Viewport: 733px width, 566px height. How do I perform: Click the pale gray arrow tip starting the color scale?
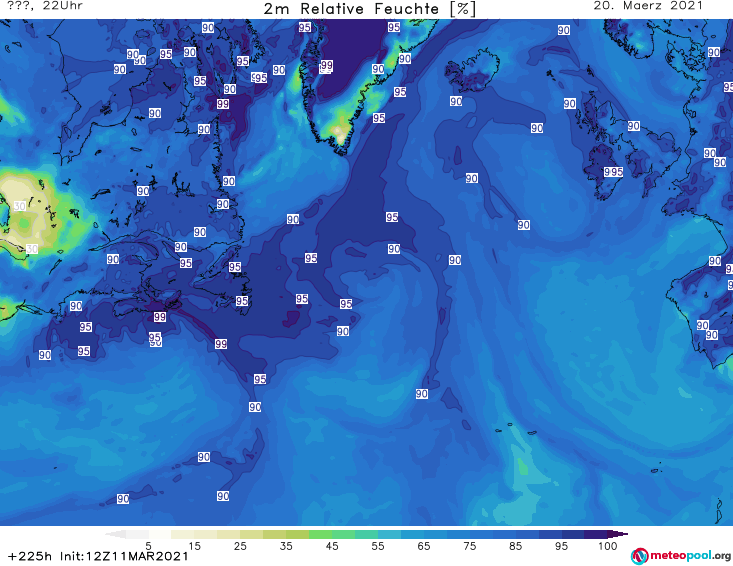pos(115,534)
